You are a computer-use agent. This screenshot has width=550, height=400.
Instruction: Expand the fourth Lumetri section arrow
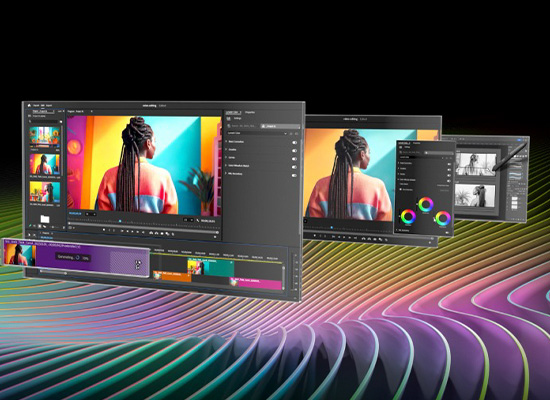click(x=226, y=165)
